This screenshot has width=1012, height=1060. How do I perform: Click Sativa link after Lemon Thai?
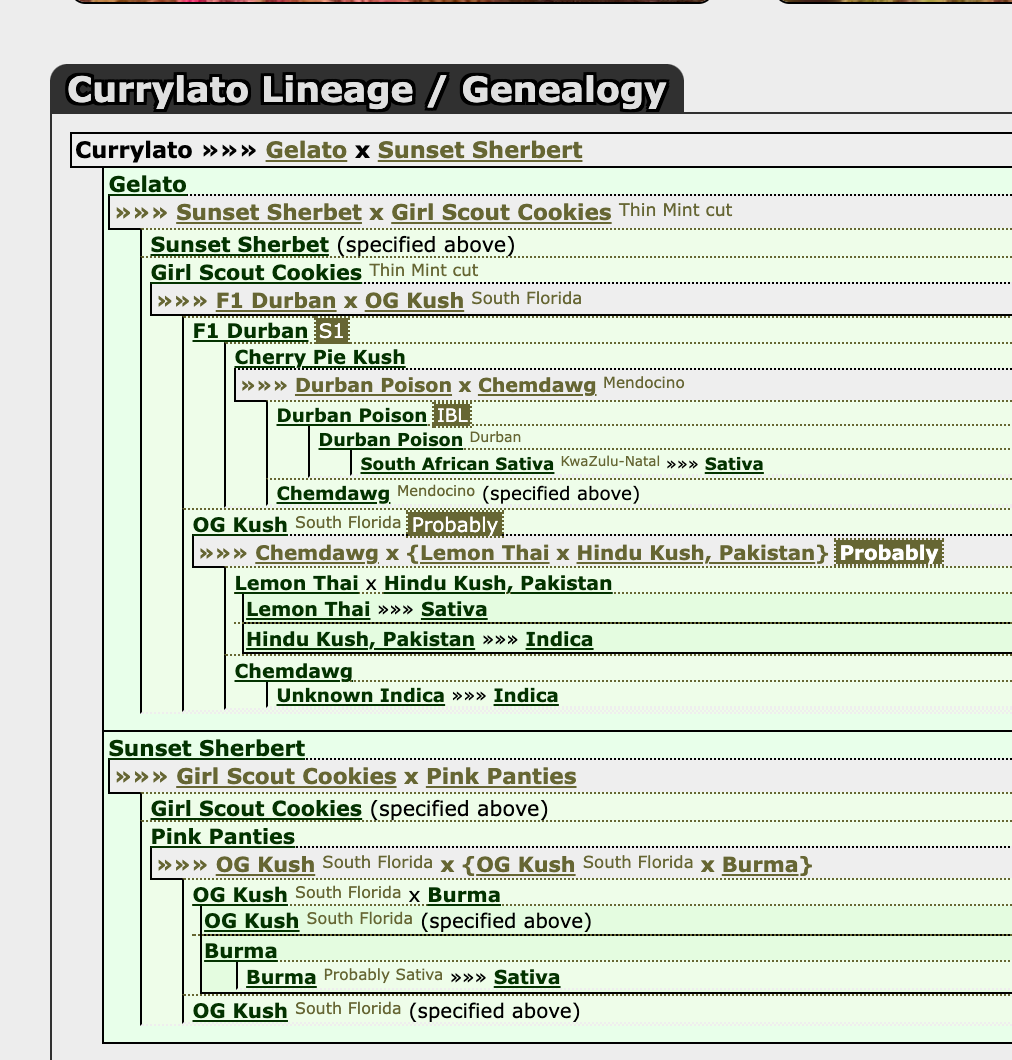tap(454, 610)
